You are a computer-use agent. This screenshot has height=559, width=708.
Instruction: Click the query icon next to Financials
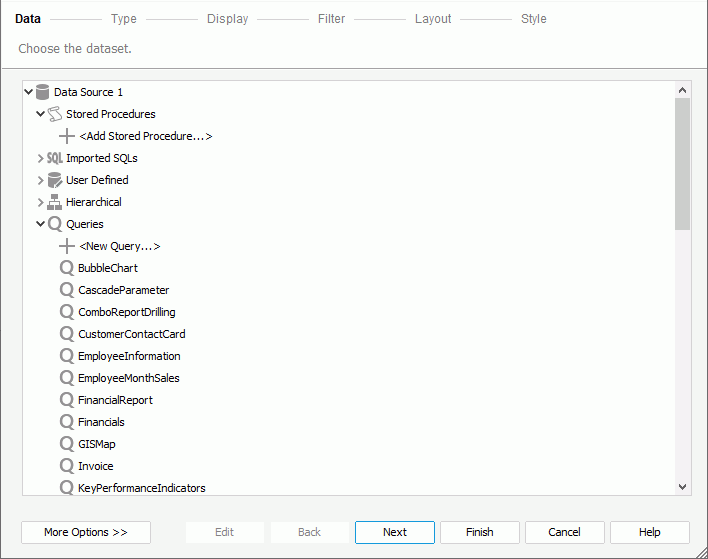click(x=67, y=422)
